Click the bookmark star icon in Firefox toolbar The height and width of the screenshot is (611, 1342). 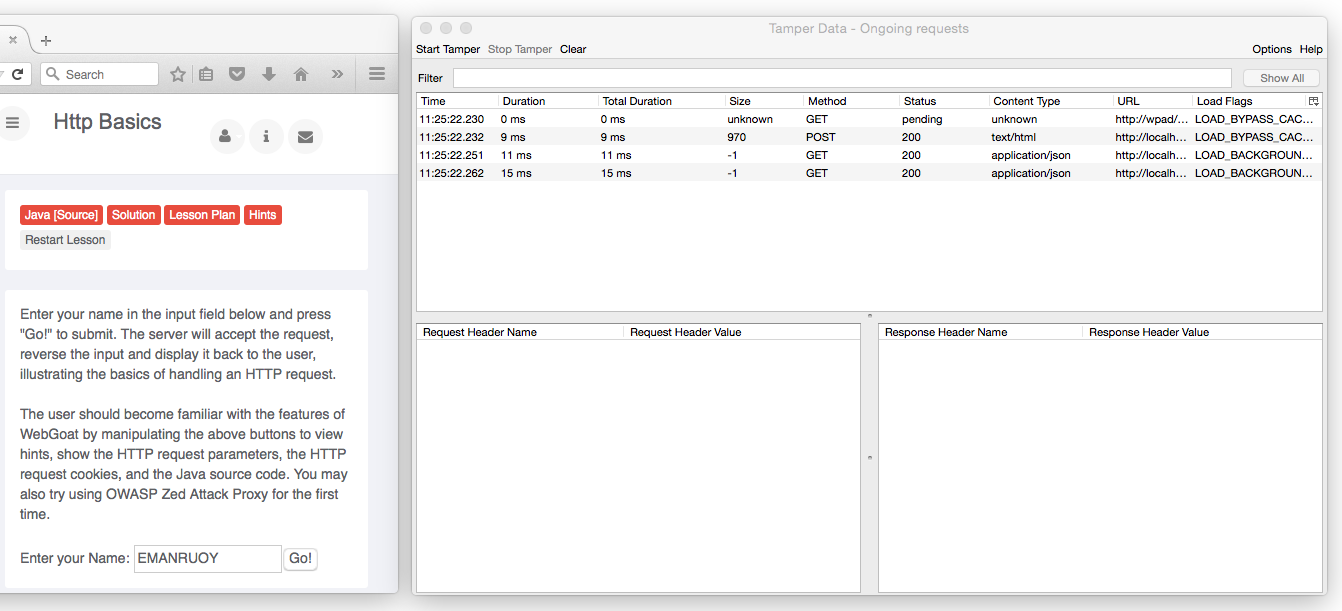click(x=178, y=74)
